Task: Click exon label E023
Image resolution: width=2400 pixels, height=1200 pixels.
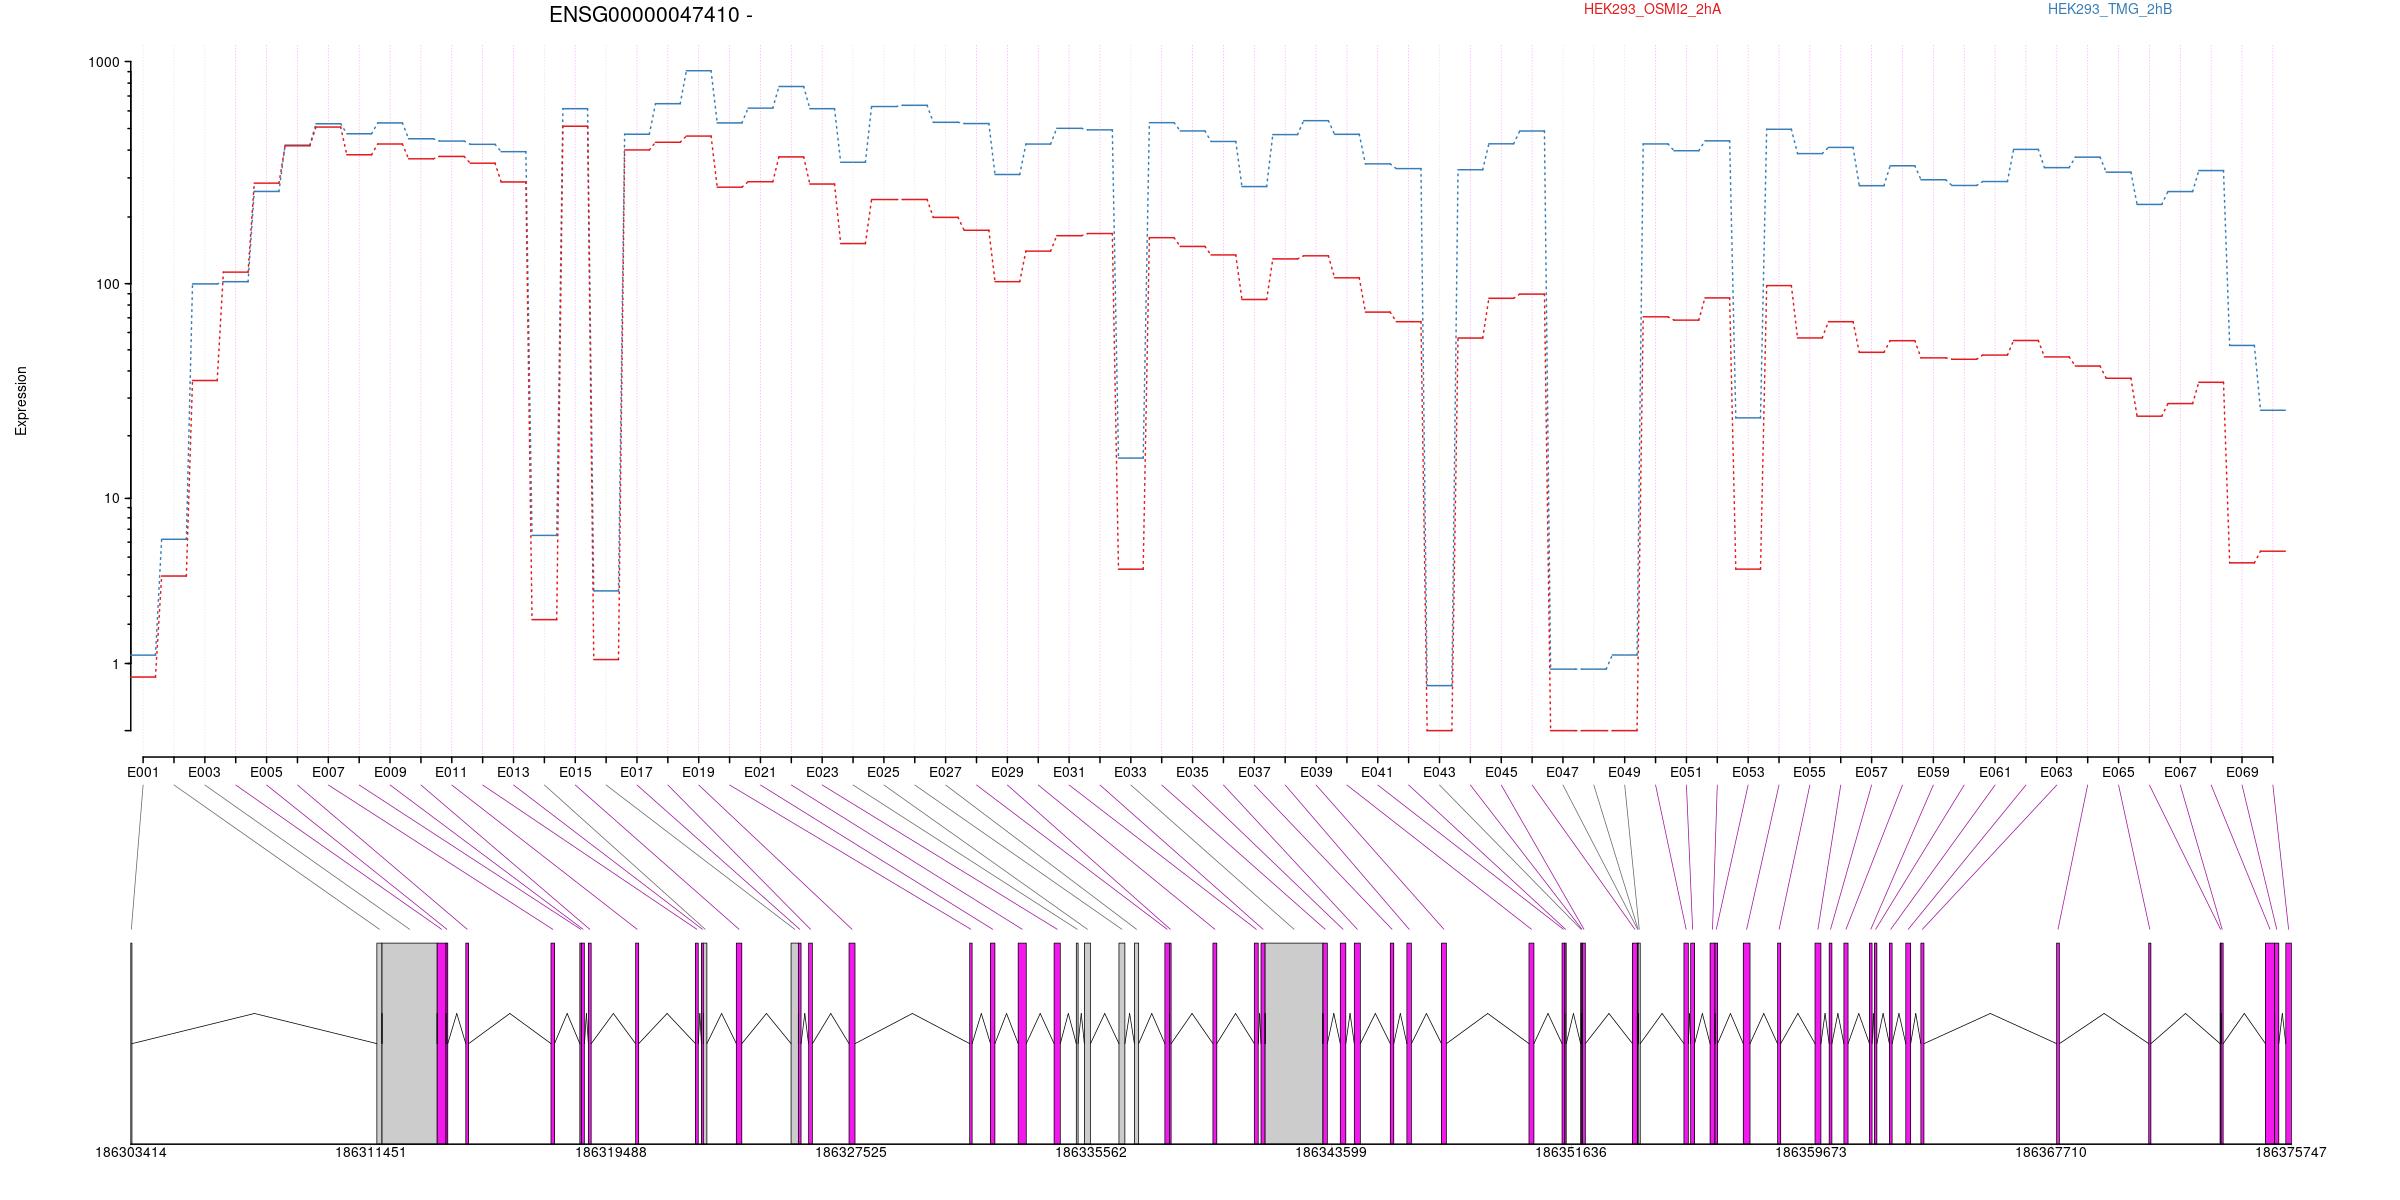Action: pos(822,772)
